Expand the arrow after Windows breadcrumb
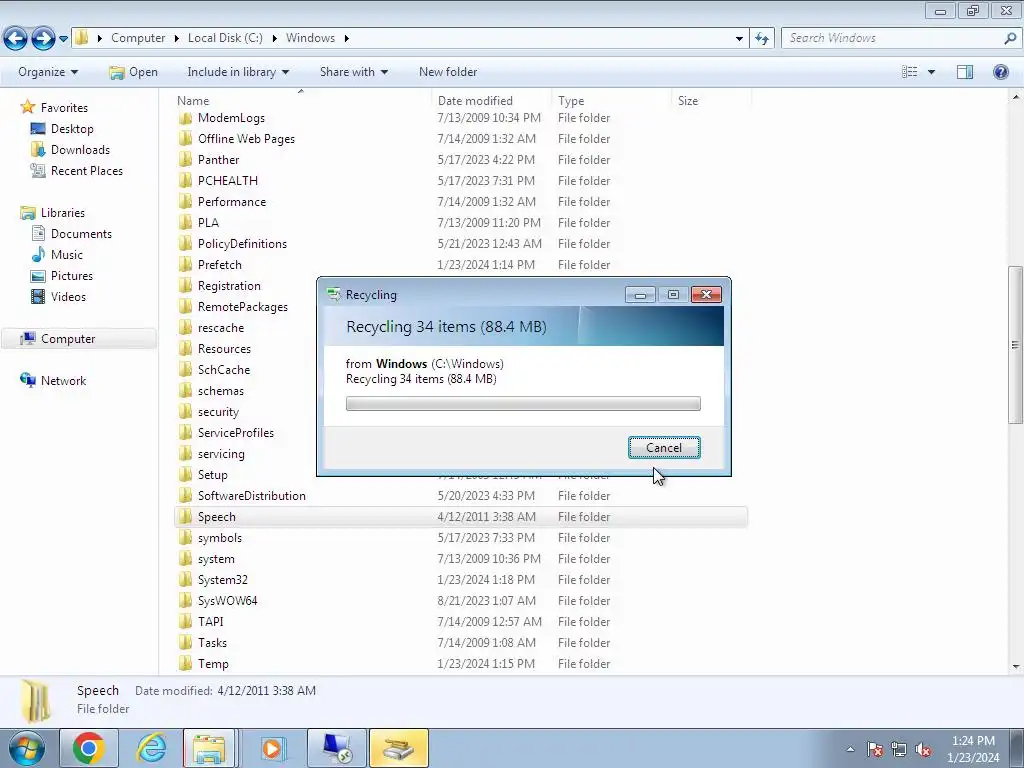 tap(346, 39)
